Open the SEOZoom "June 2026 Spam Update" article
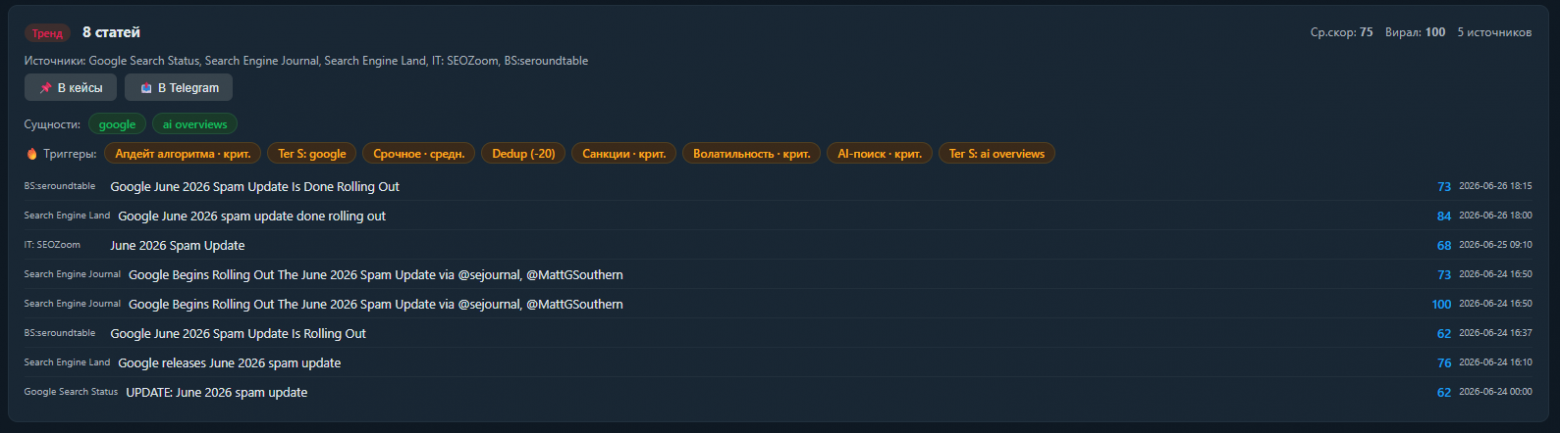This screenshot has height=433, width=1560. click(x=177, y=245)
